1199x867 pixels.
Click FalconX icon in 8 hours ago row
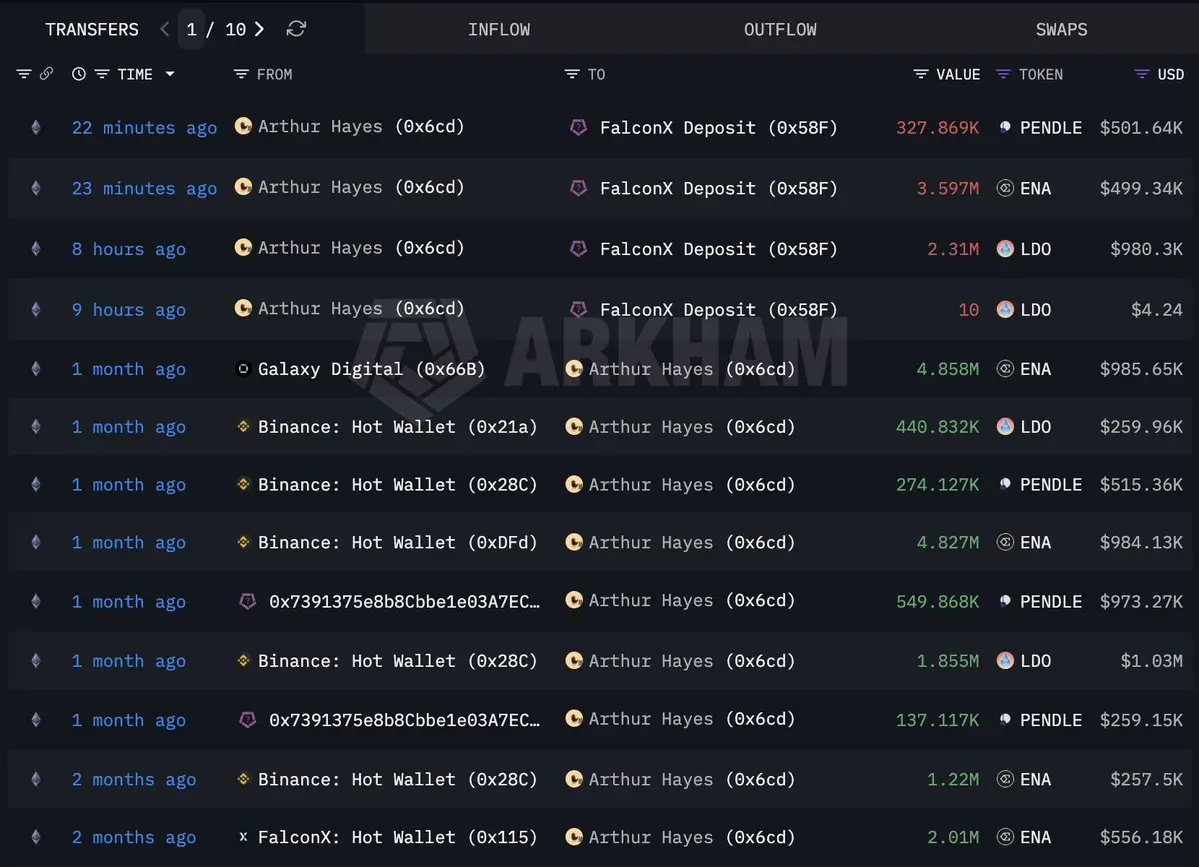pos(579,248)
